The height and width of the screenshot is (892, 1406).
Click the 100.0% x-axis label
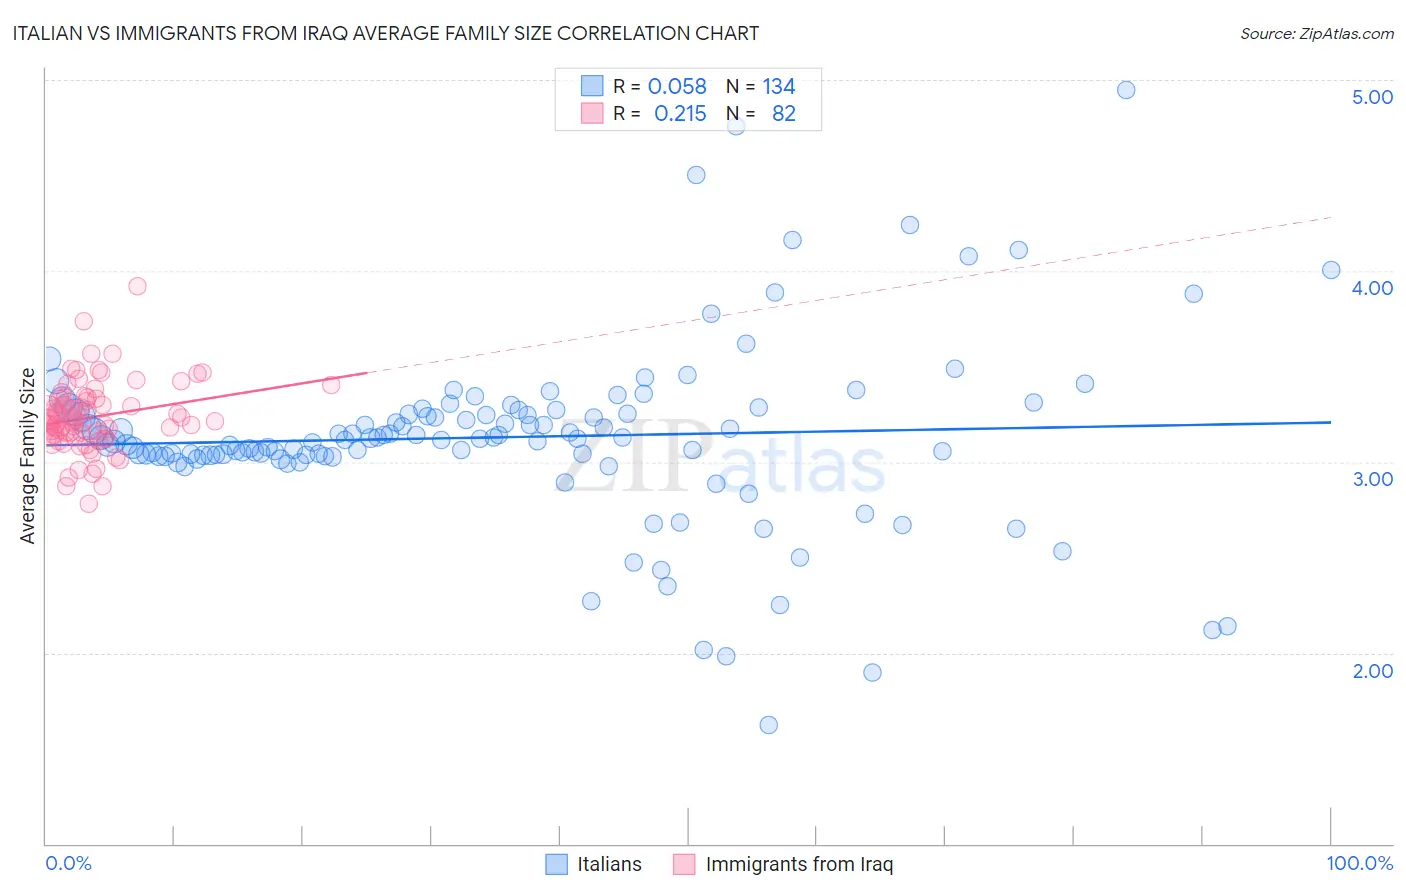1359,863
